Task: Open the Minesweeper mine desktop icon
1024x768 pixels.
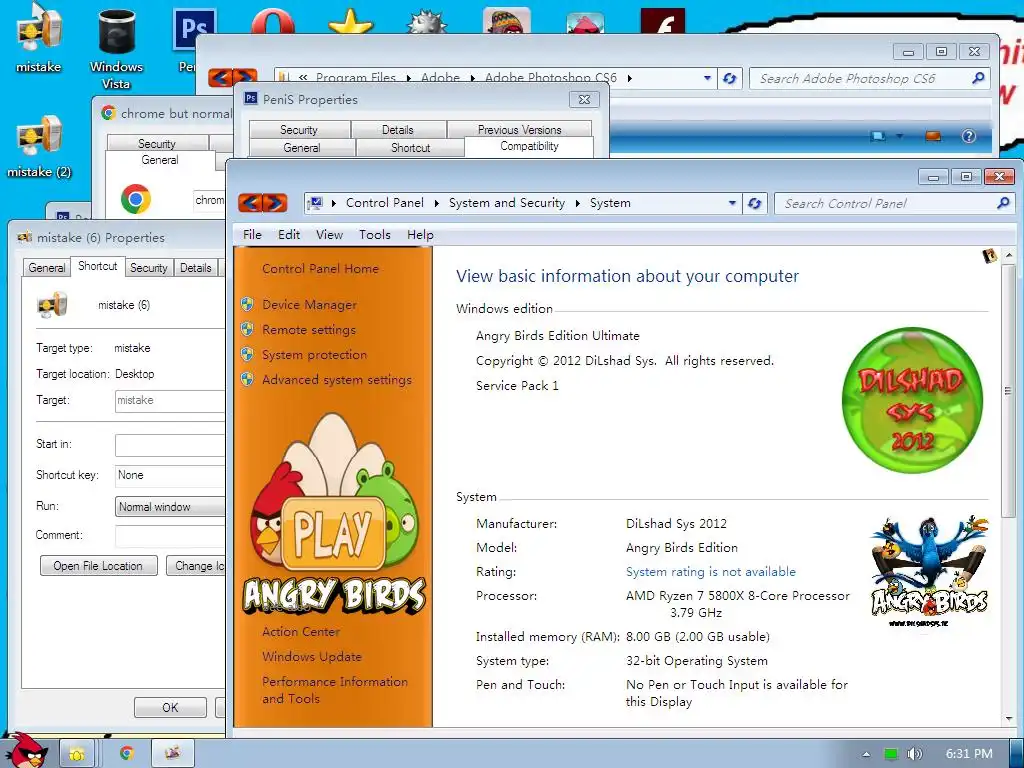Action: coord(426,22)
